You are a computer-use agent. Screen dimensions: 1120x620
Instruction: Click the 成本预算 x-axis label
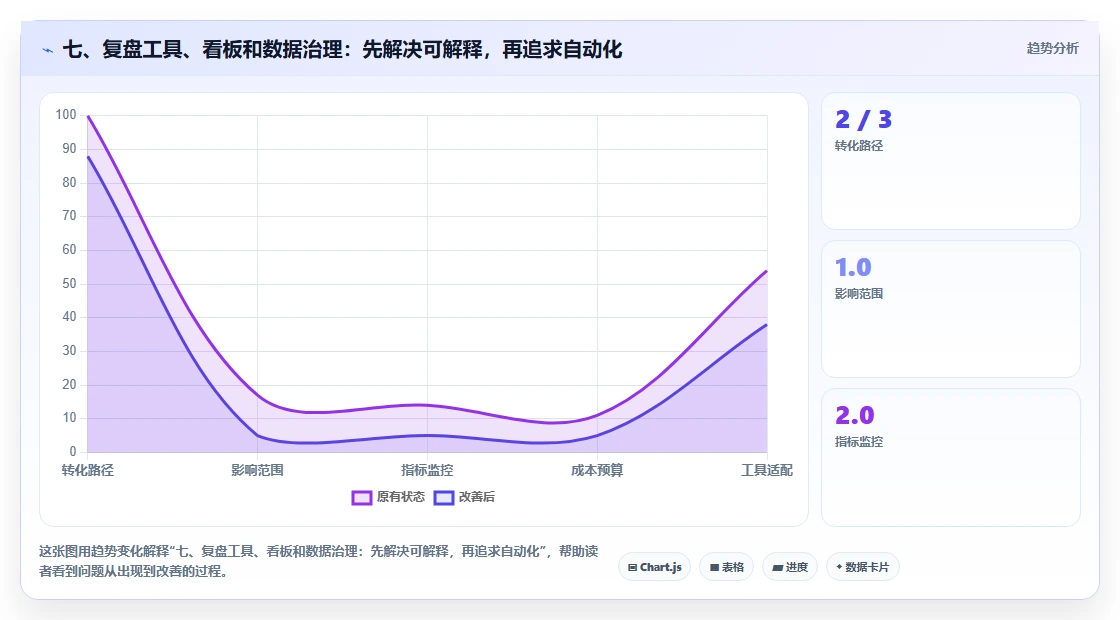click(x=597, y=470)
